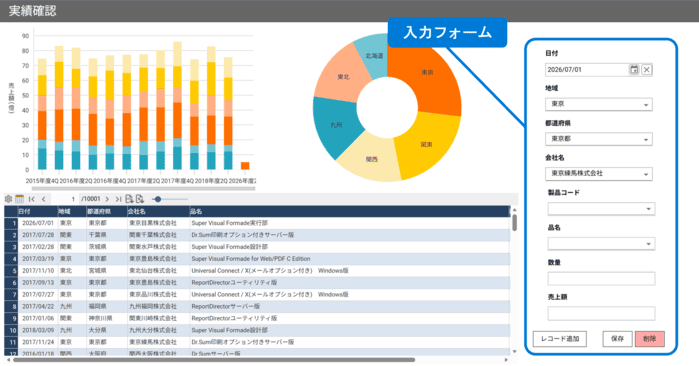The image size is (699, 366).
Task: Open the calendar picker for 日付
Action: [x=634, y=70]
